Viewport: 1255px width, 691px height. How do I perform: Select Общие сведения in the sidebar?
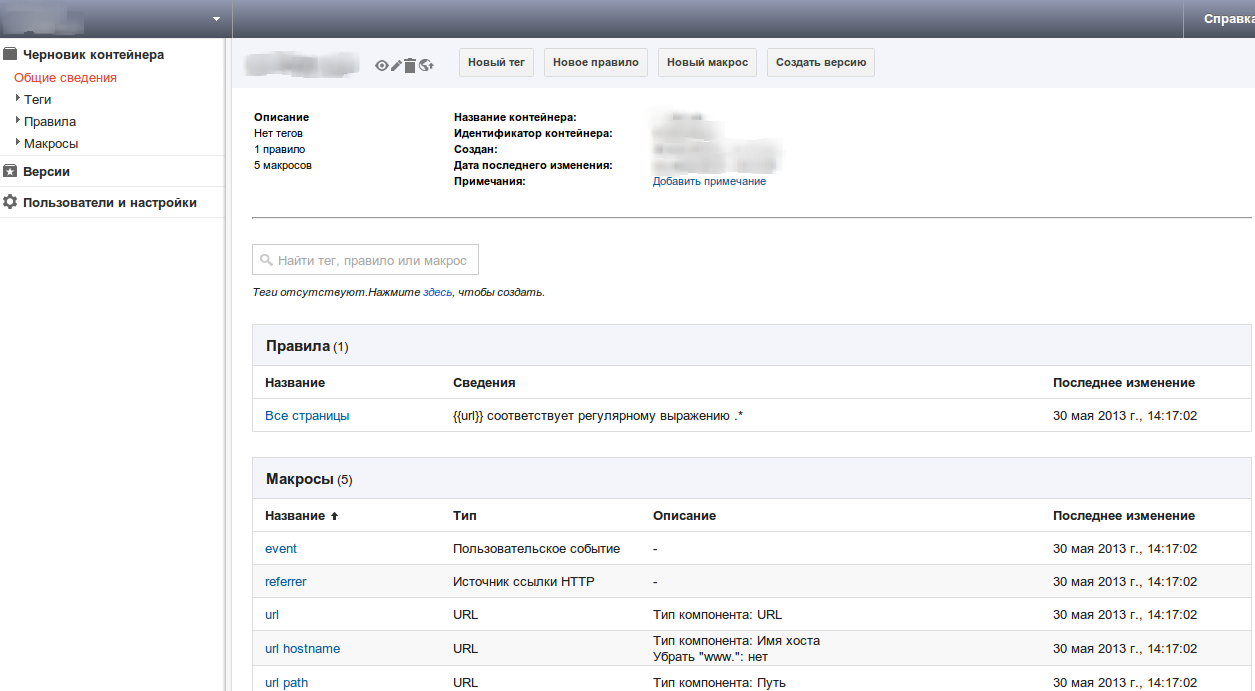[x=65, y=77]
